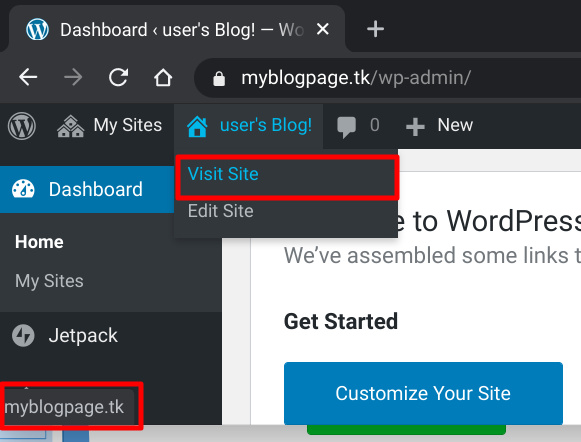Viewport: 581px width, 442px height.
Task: Click the user's Blog! site name
Action: [249, 126]
